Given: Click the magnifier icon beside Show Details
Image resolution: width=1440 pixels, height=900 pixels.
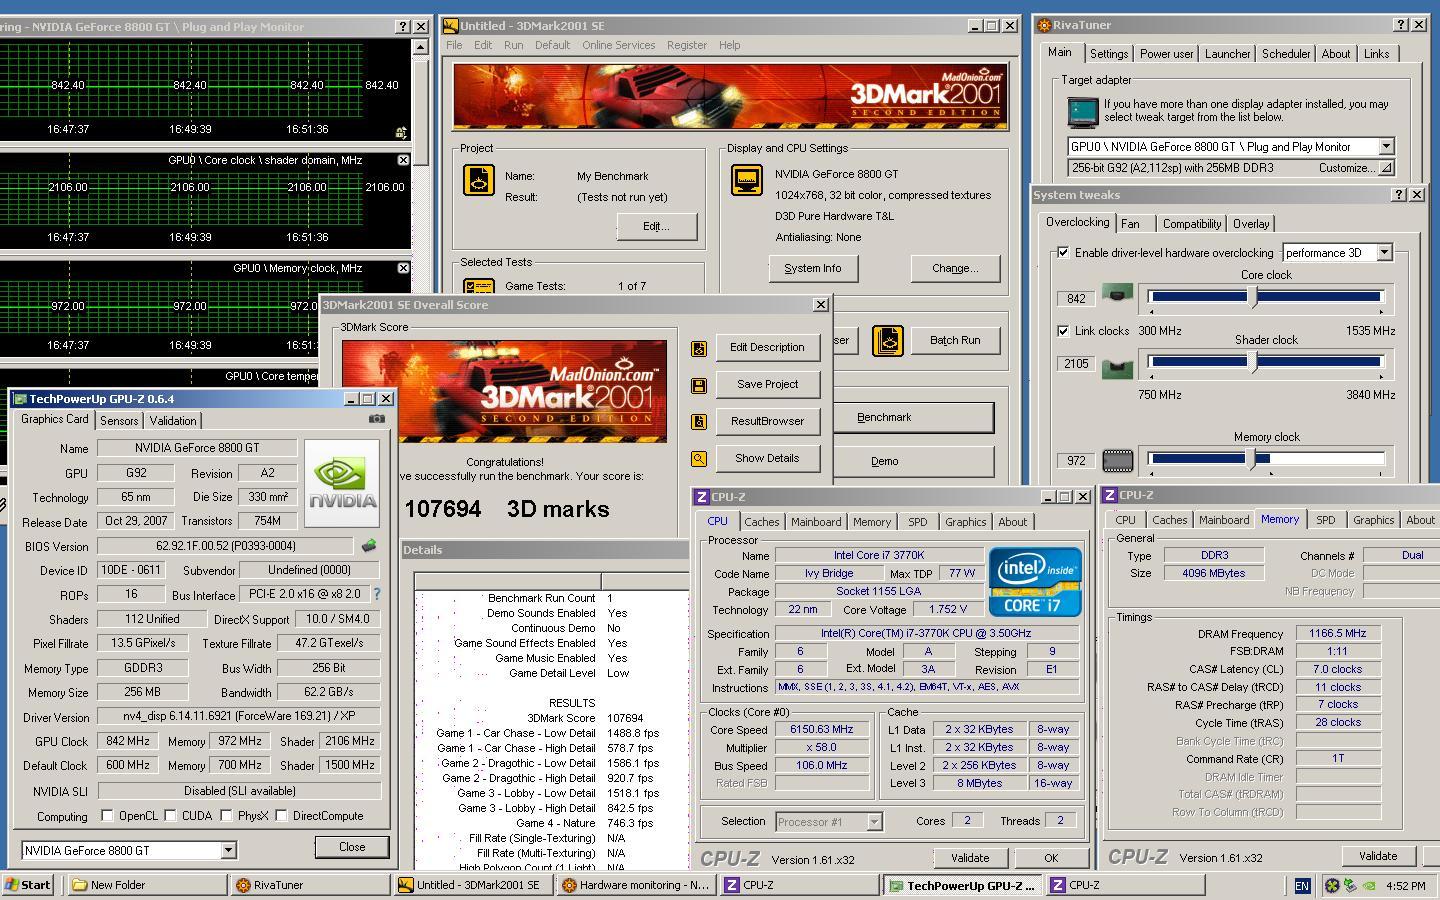Looking at the screenshot, I should pos(698,459).
